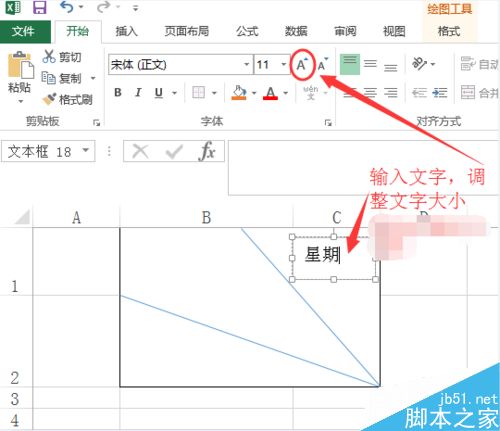The image size is (500, 431).
Task: Align text center horizontally
Action: tap(370, 92)
